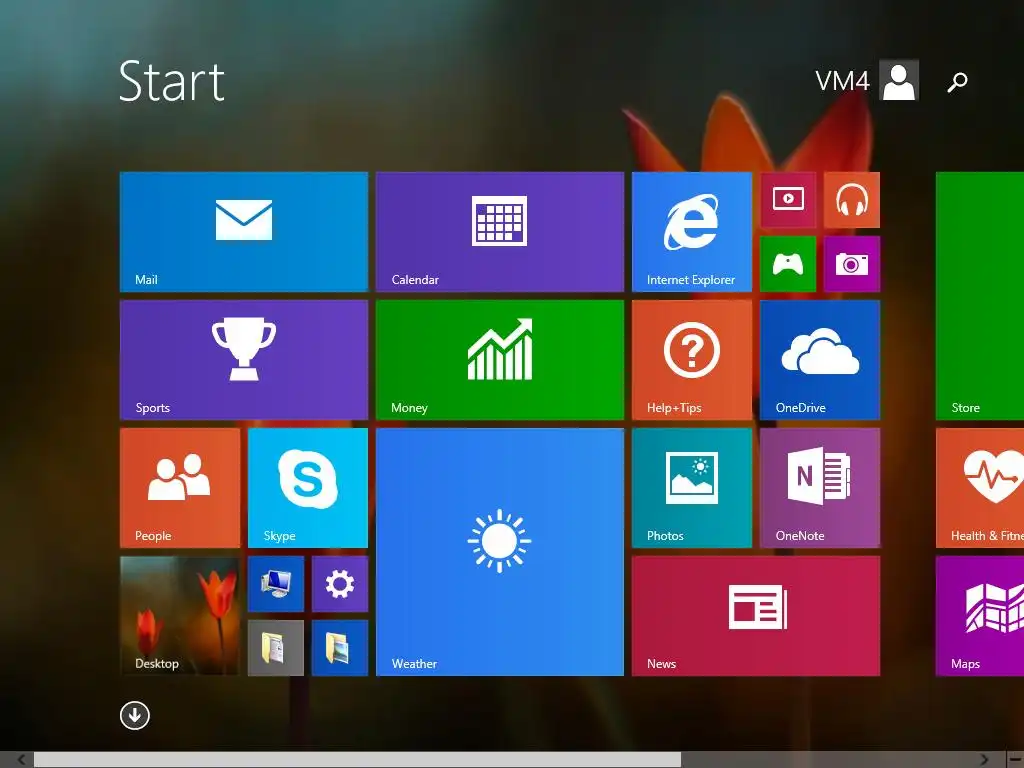This screenshot has width=1024, height=768.
Task: Open the People tile
Action: pyautogui.click(x=180, y=488)
